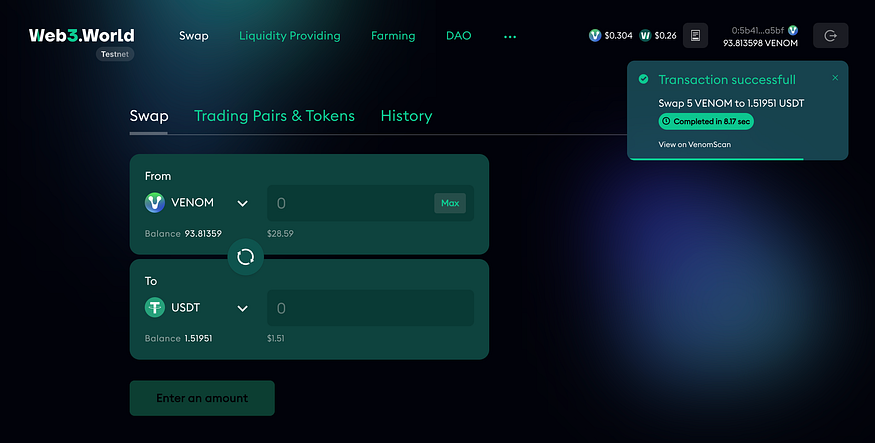The height and width of the screenshot is (443, 875).
Task: Click the To label text
Action: coord(151,281)
